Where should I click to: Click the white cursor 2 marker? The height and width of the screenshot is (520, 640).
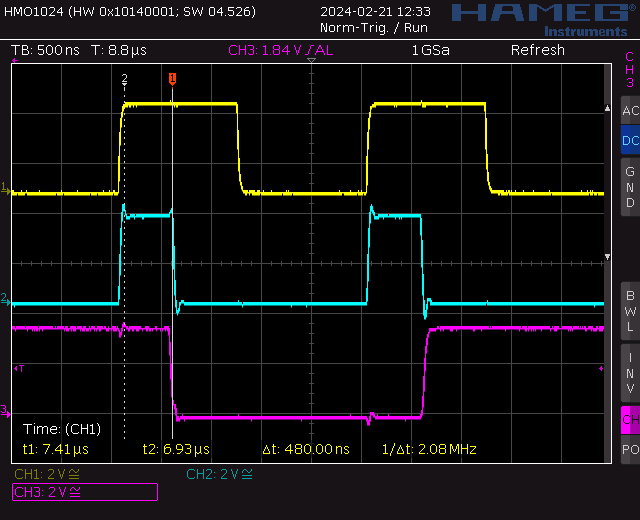(124, 78)
